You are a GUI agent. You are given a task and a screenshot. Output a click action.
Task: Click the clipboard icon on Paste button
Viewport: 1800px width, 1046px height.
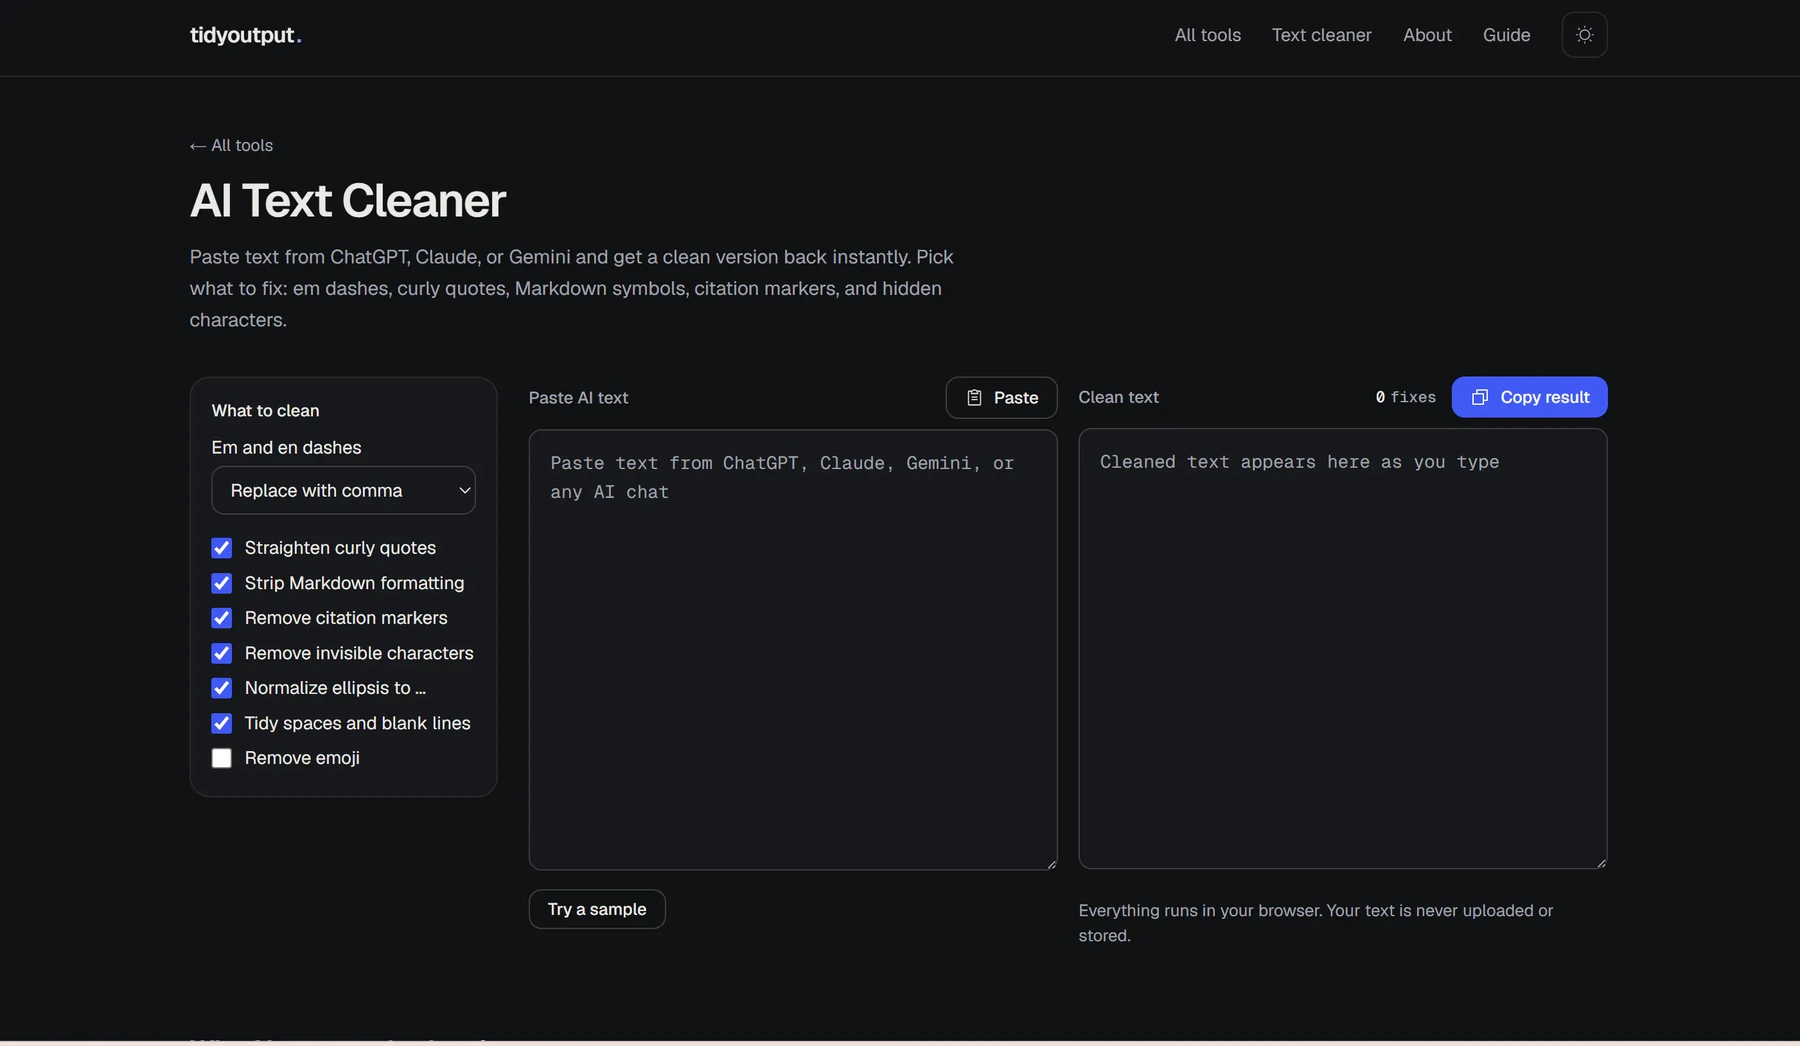point(974,398)
